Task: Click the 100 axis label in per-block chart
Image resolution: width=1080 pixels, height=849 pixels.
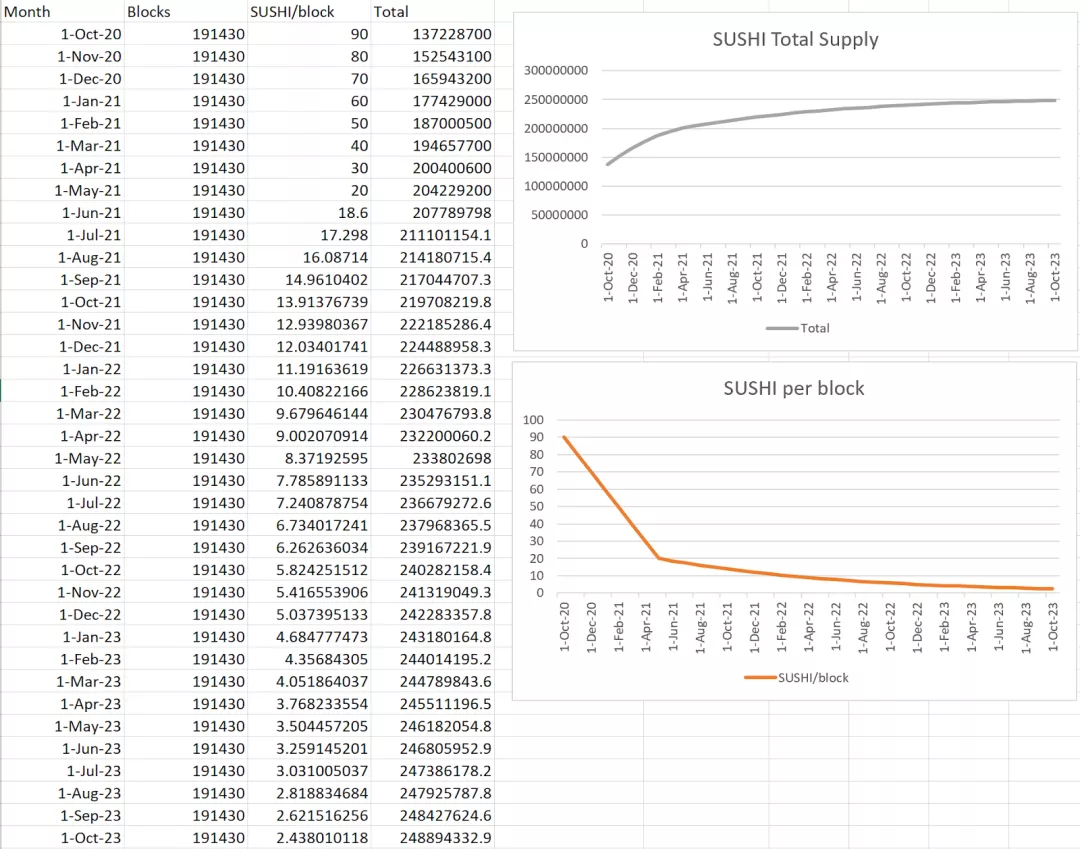Action: click(533, 420)
